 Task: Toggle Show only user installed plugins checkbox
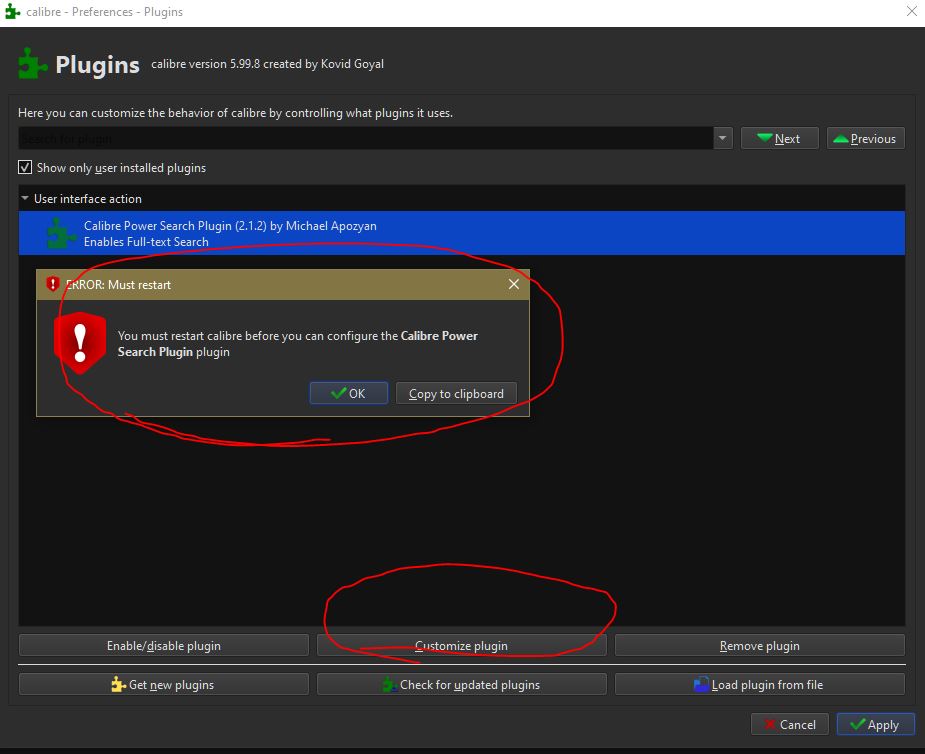(x=25, y=168)
